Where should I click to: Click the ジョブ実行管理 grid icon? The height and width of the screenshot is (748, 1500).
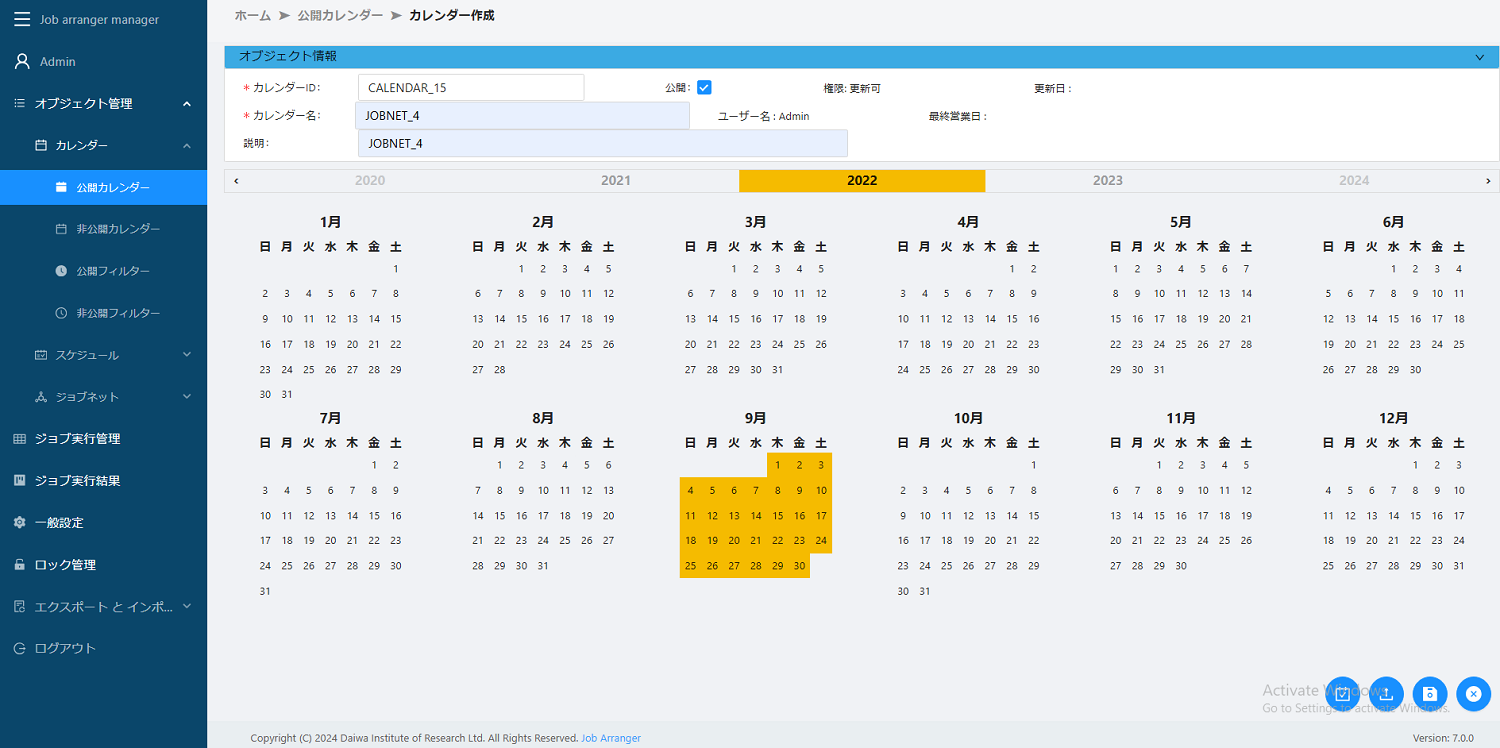pyautogui.click(x=18, y=438)
